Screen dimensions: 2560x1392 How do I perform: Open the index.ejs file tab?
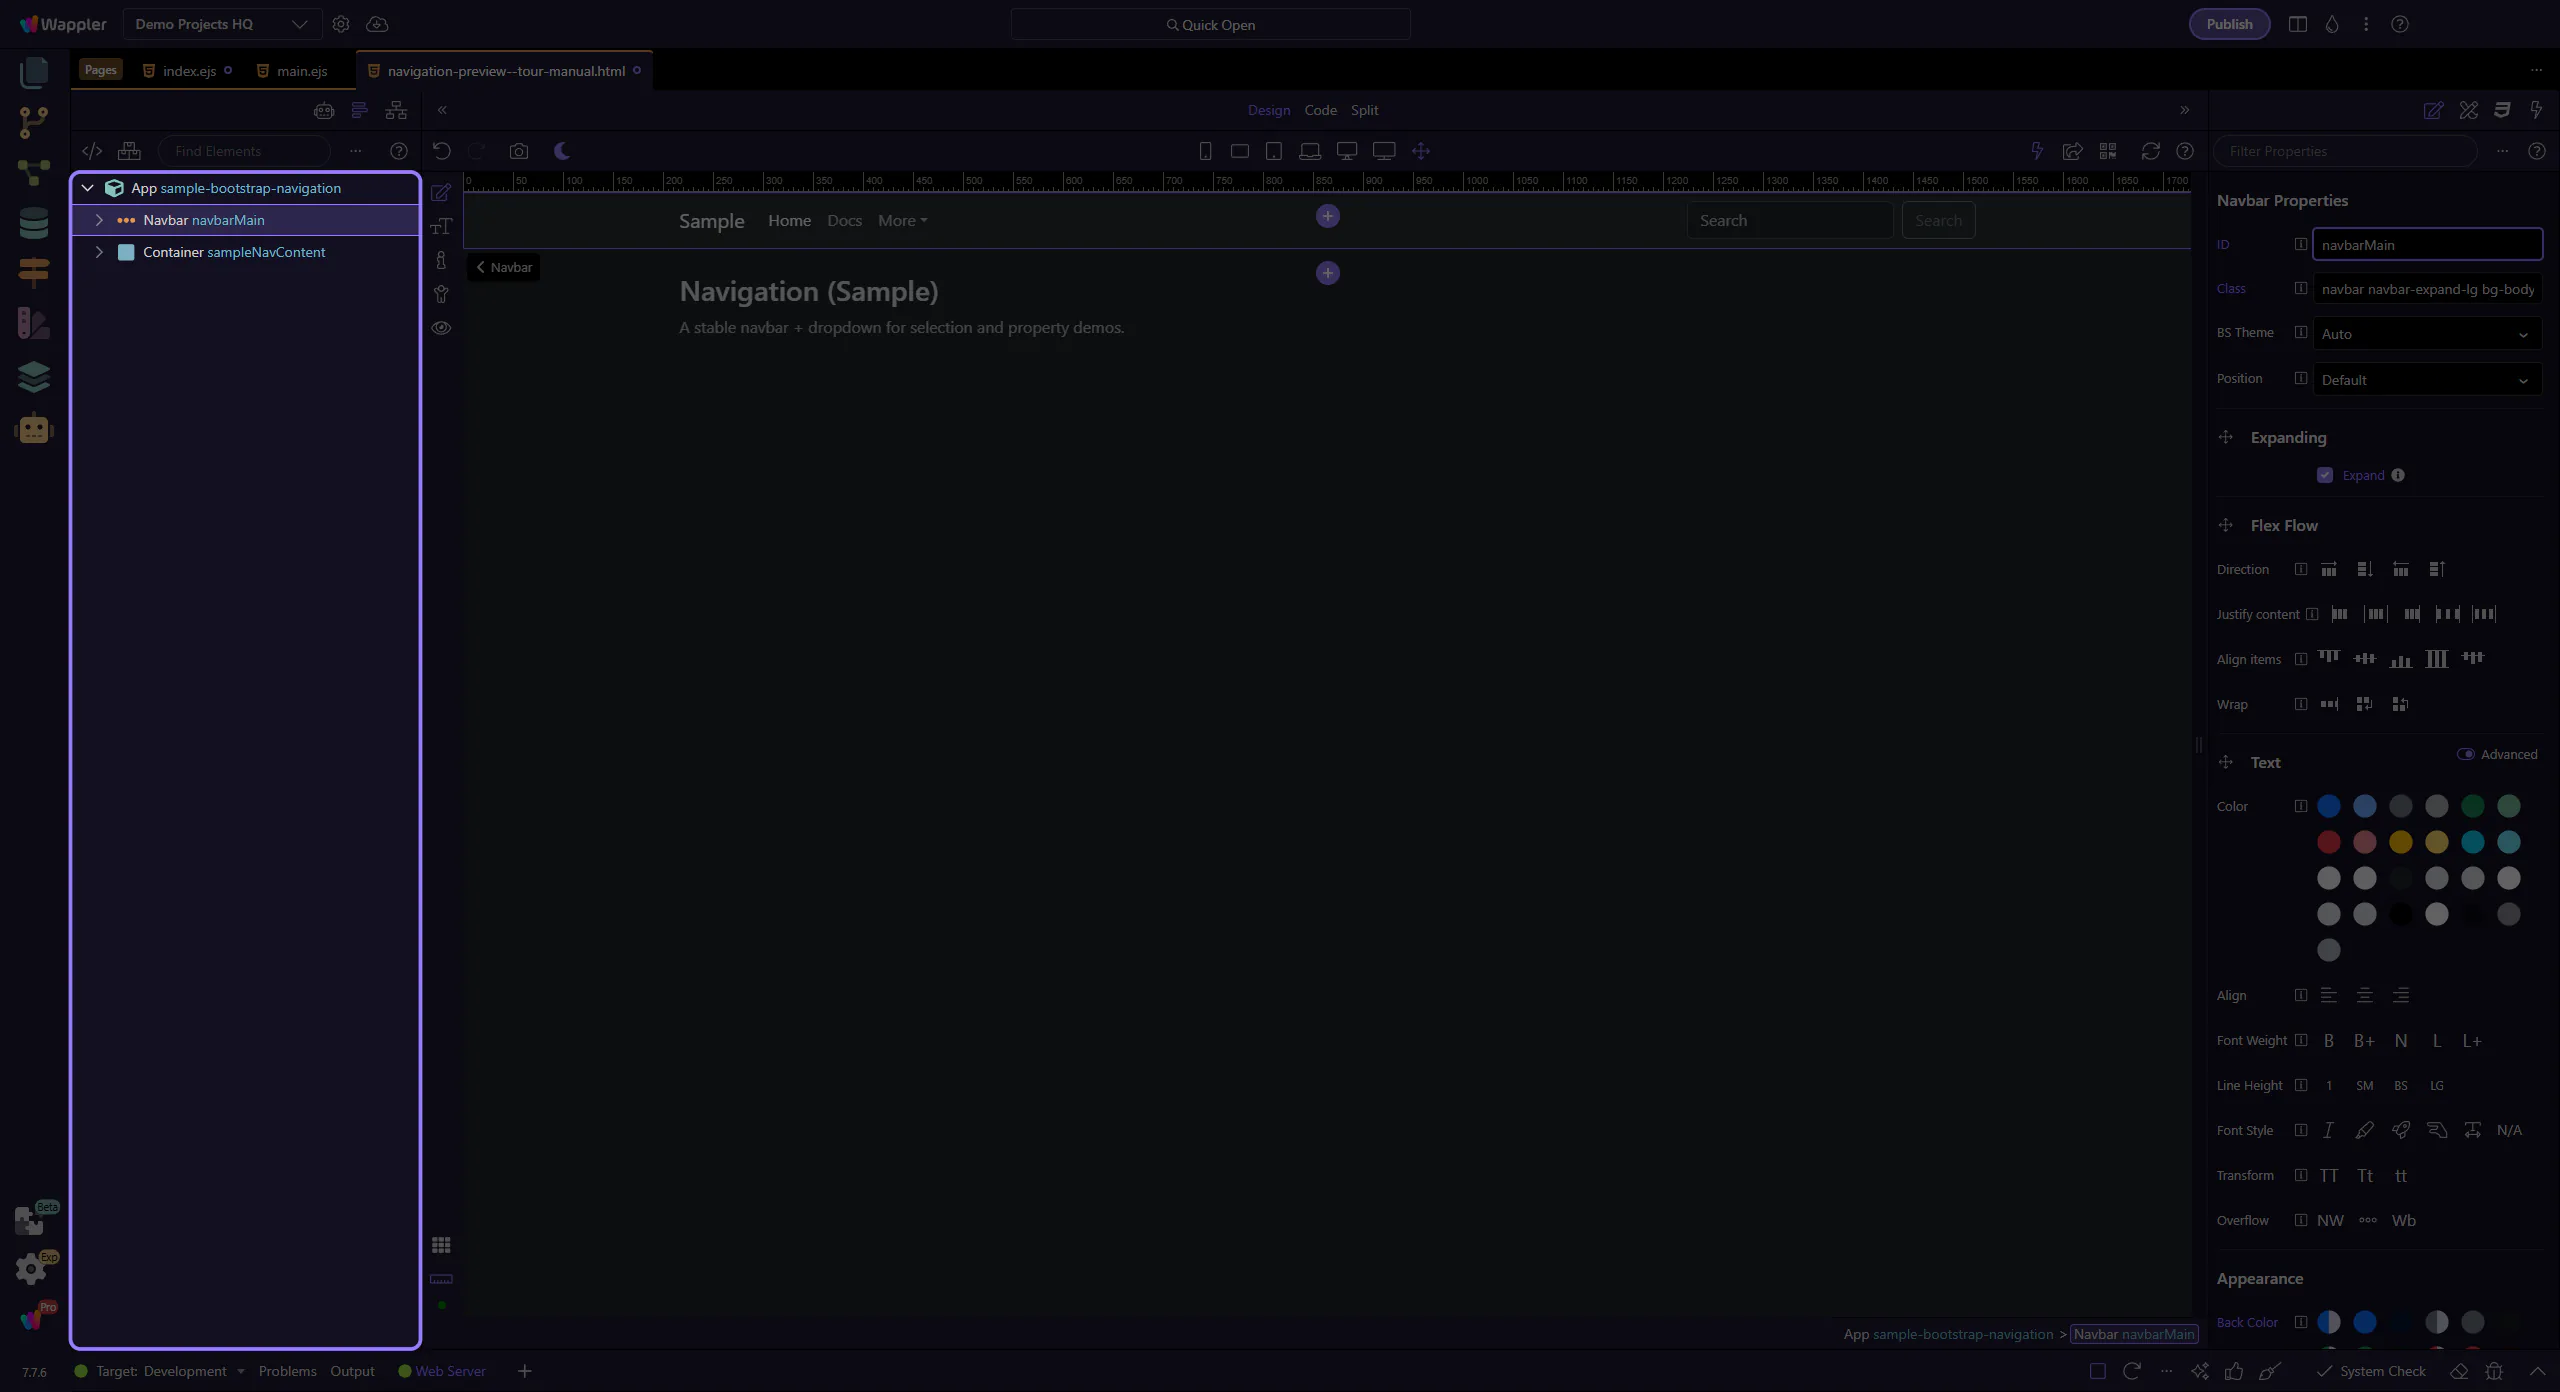(x=189, y=71)
